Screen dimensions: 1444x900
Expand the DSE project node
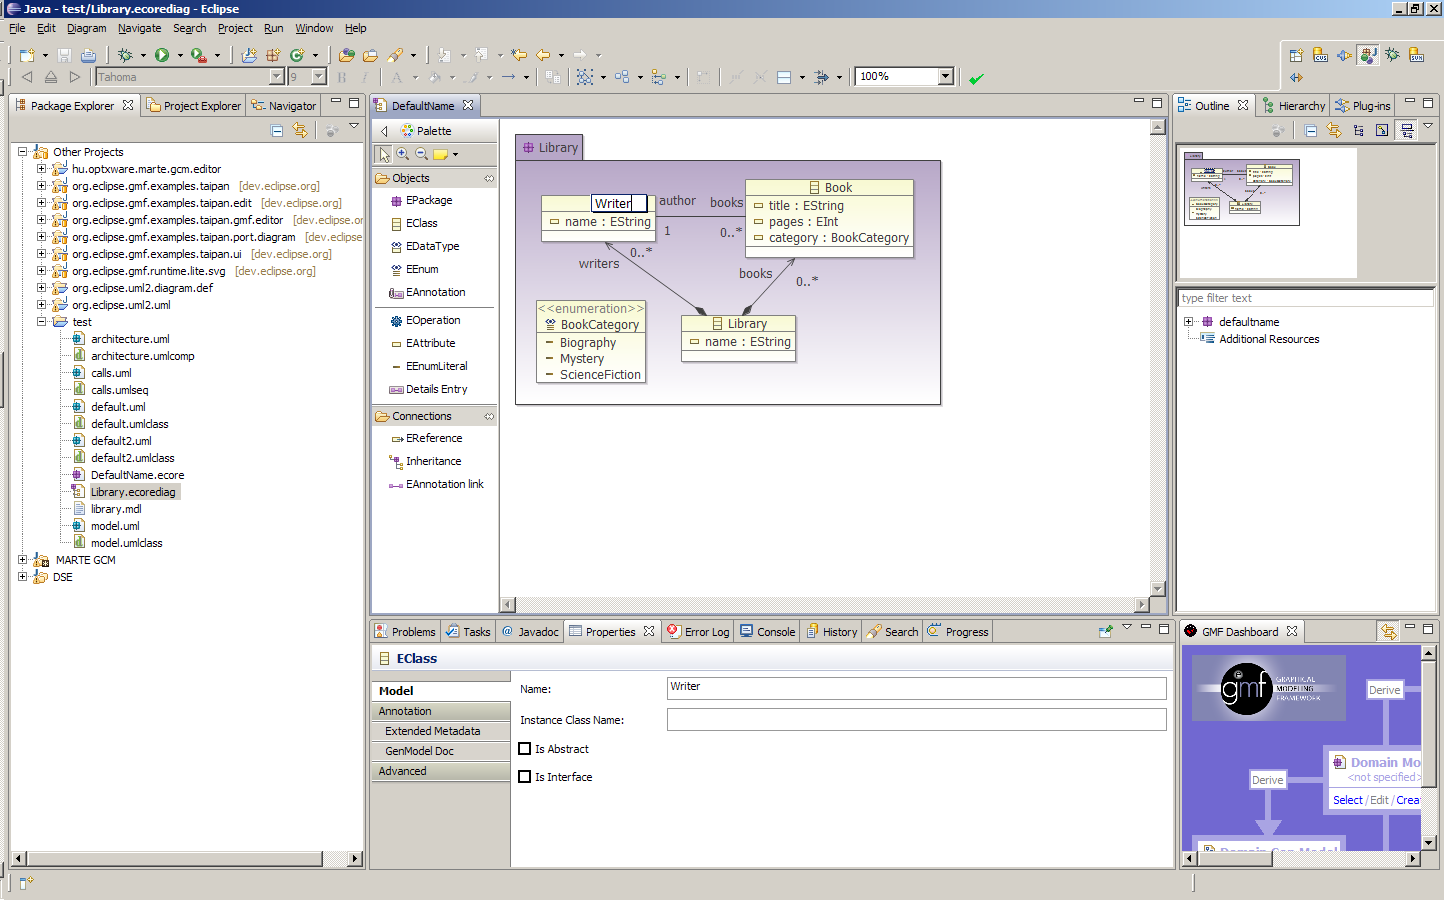click(22, 577)
